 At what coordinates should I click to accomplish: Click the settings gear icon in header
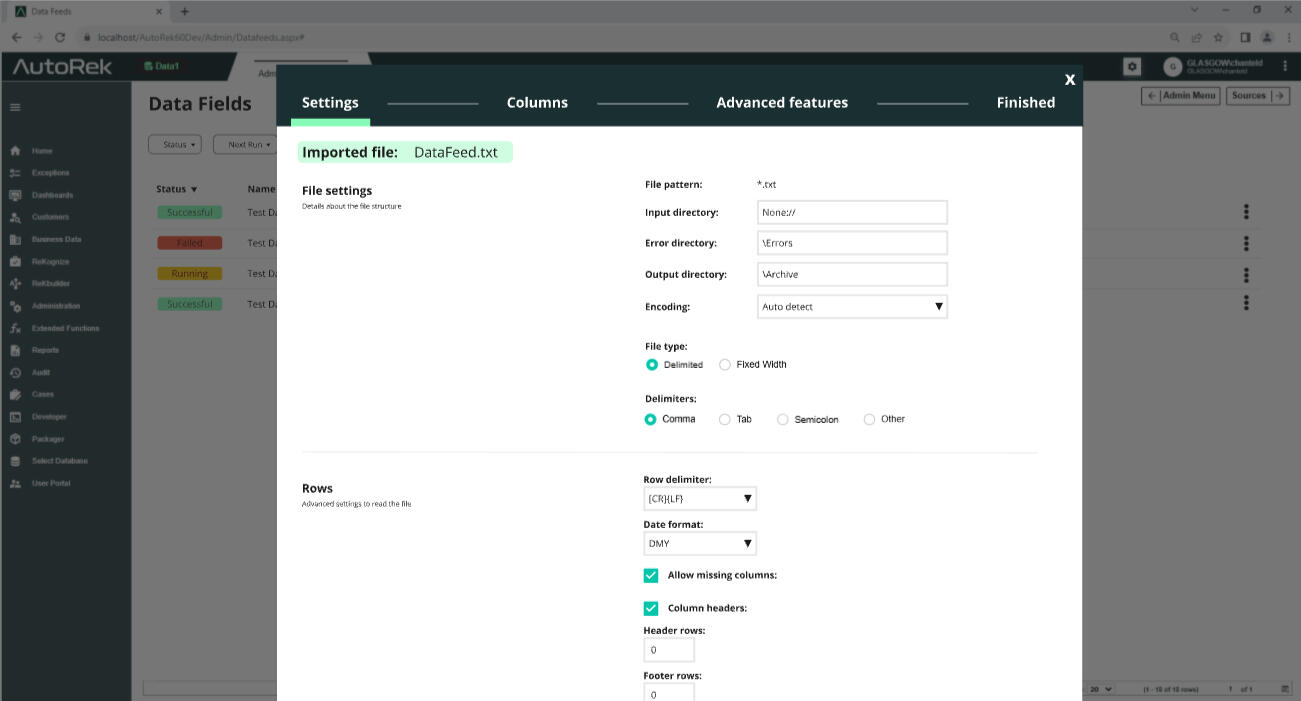[1132, 66]
